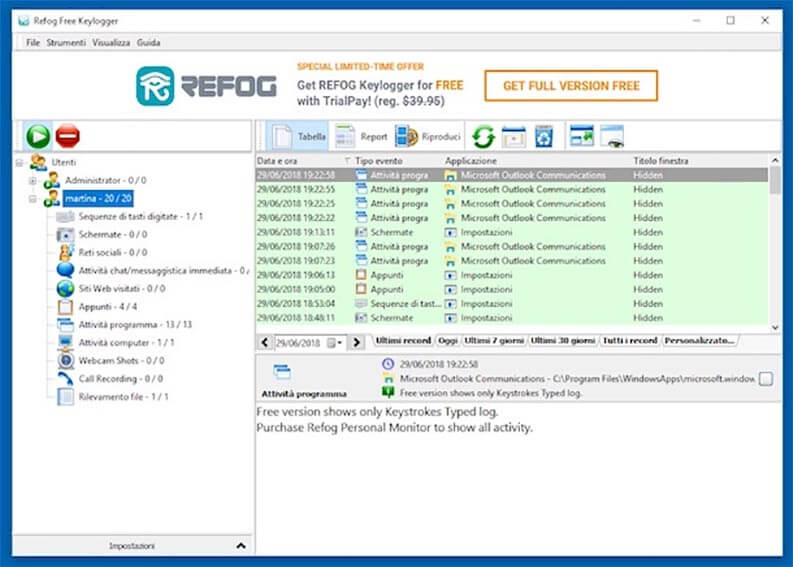
Task: Open the Riproduci playback view
Action: (x=428, y=136)
